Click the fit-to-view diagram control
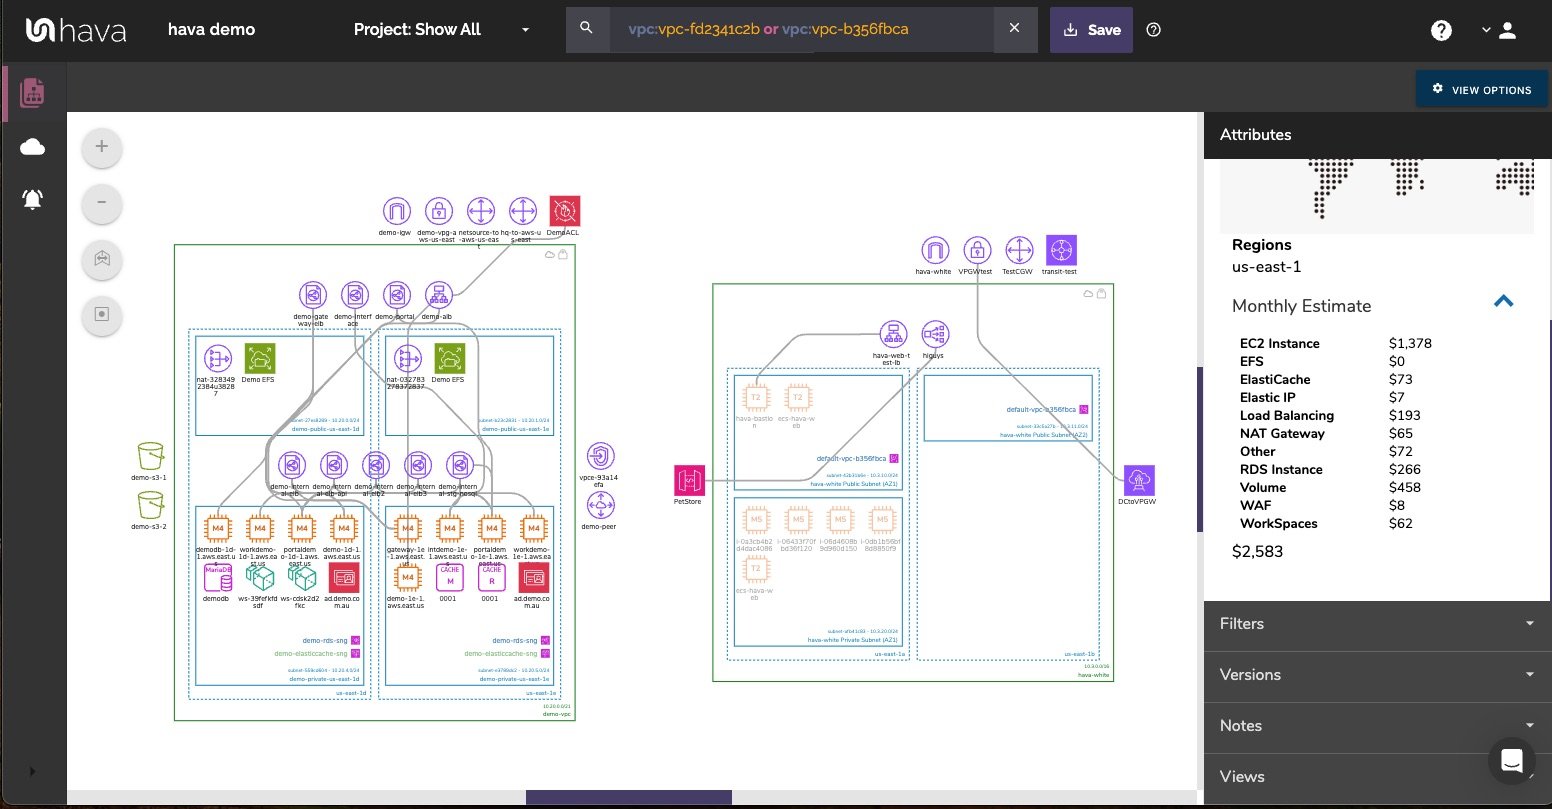Viewport: 1552px width, 809px height. (x=101, y=260)
